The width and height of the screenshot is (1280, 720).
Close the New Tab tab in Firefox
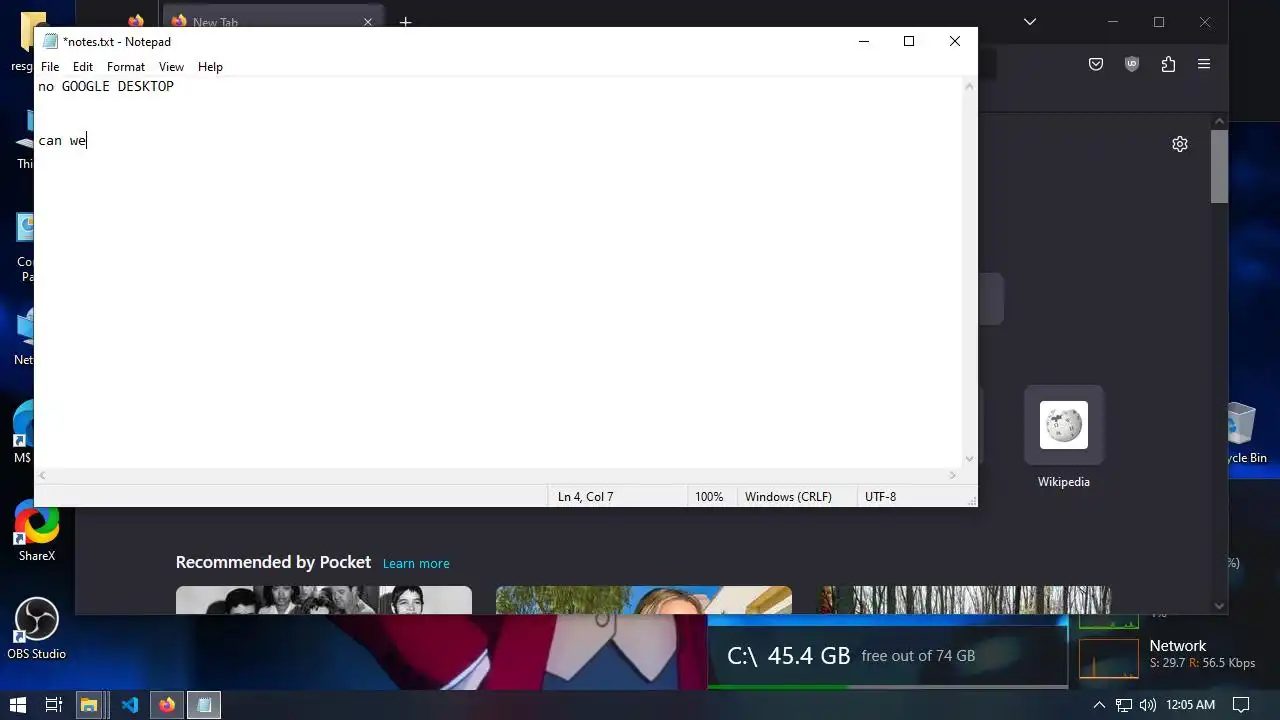(368, 21)
